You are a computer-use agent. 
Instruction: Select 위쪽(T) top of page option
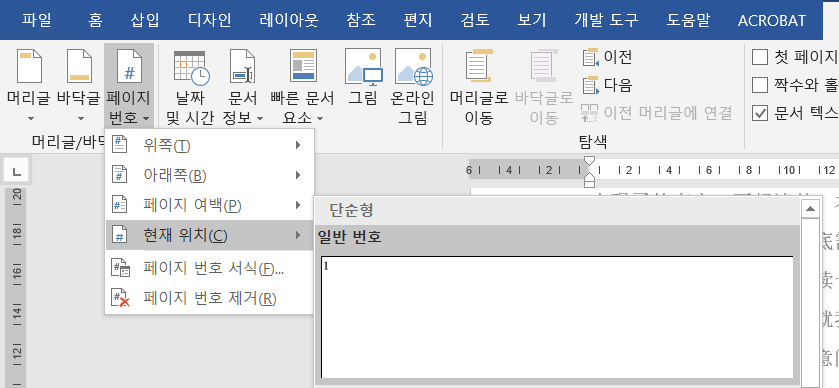point(209,145)
